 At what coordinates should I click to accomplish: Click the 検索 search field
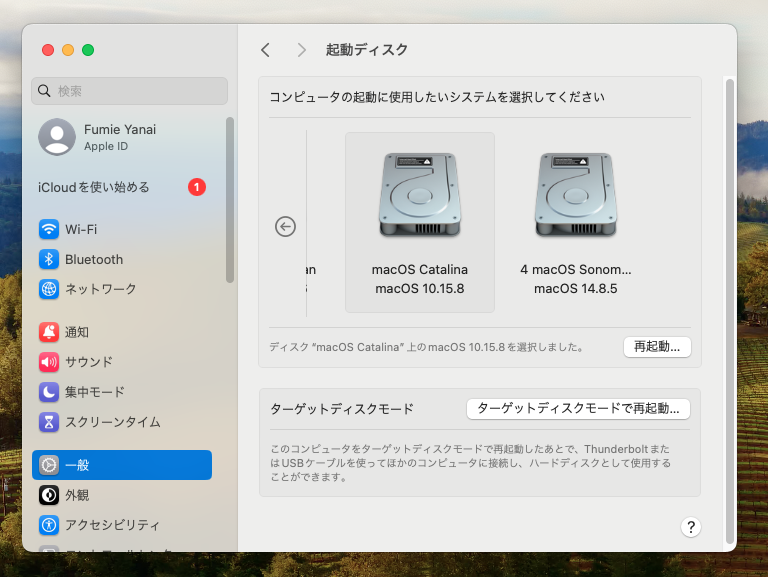point(130,91)
